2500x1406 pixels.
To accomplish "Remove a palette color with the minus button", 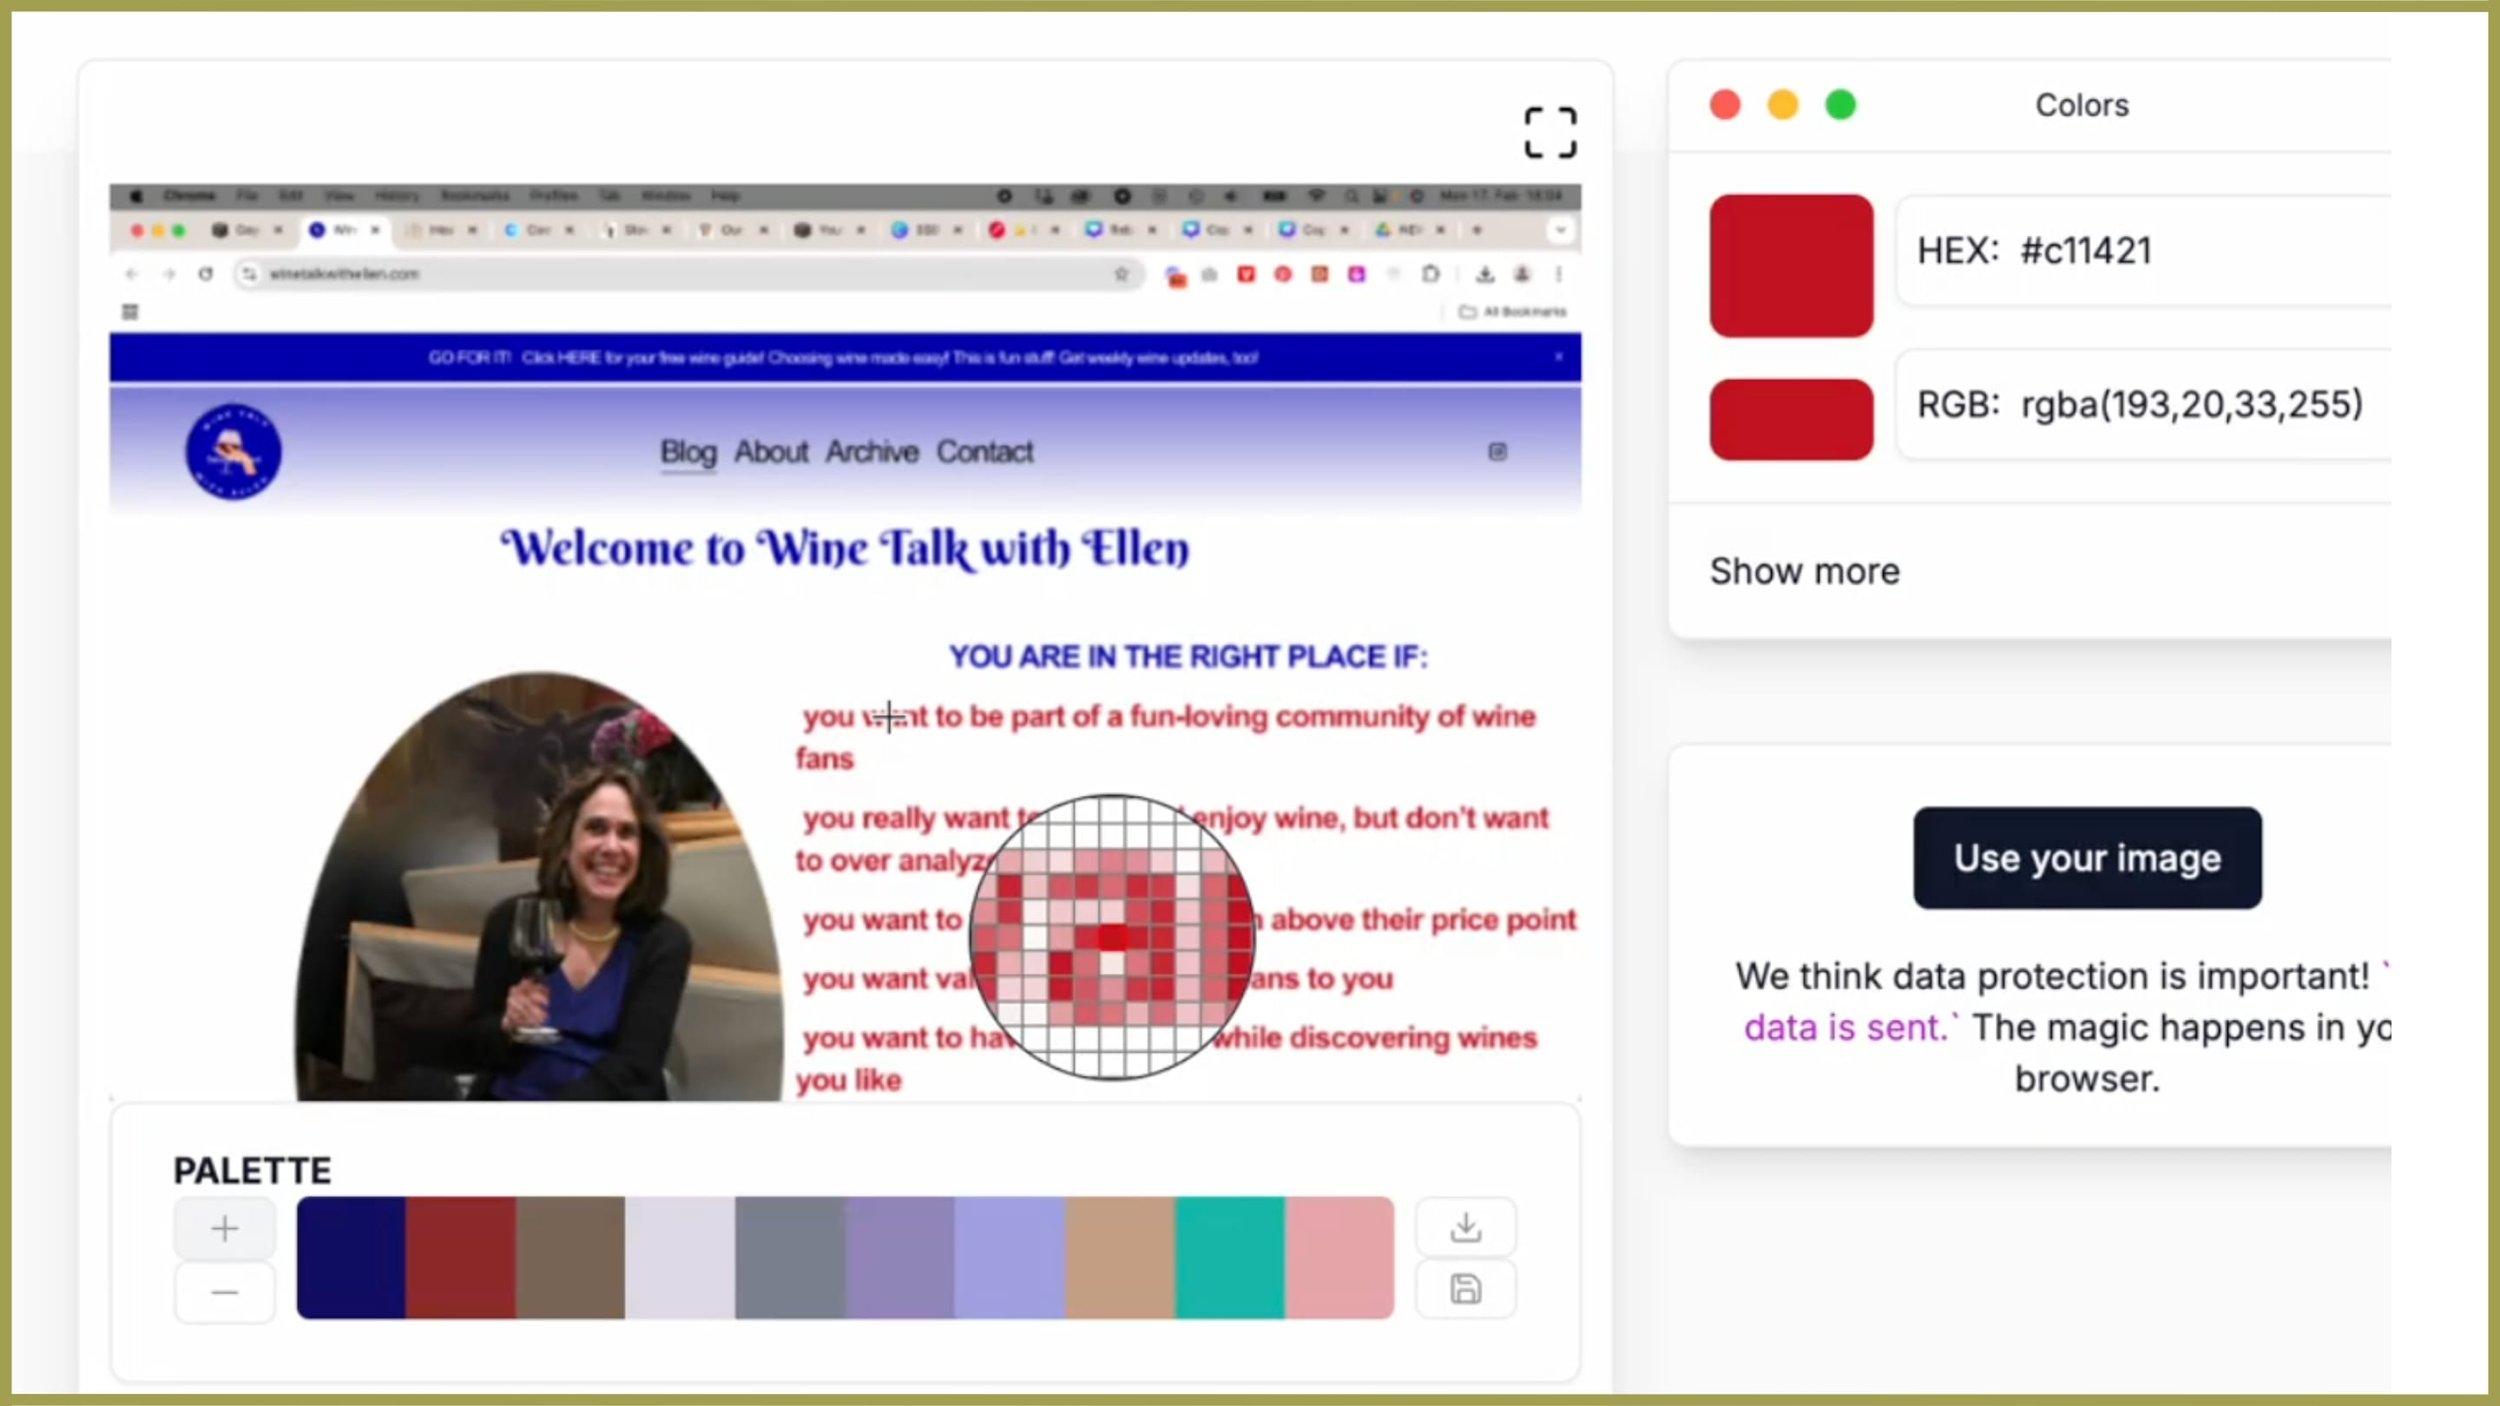I will pos(225,1293).
